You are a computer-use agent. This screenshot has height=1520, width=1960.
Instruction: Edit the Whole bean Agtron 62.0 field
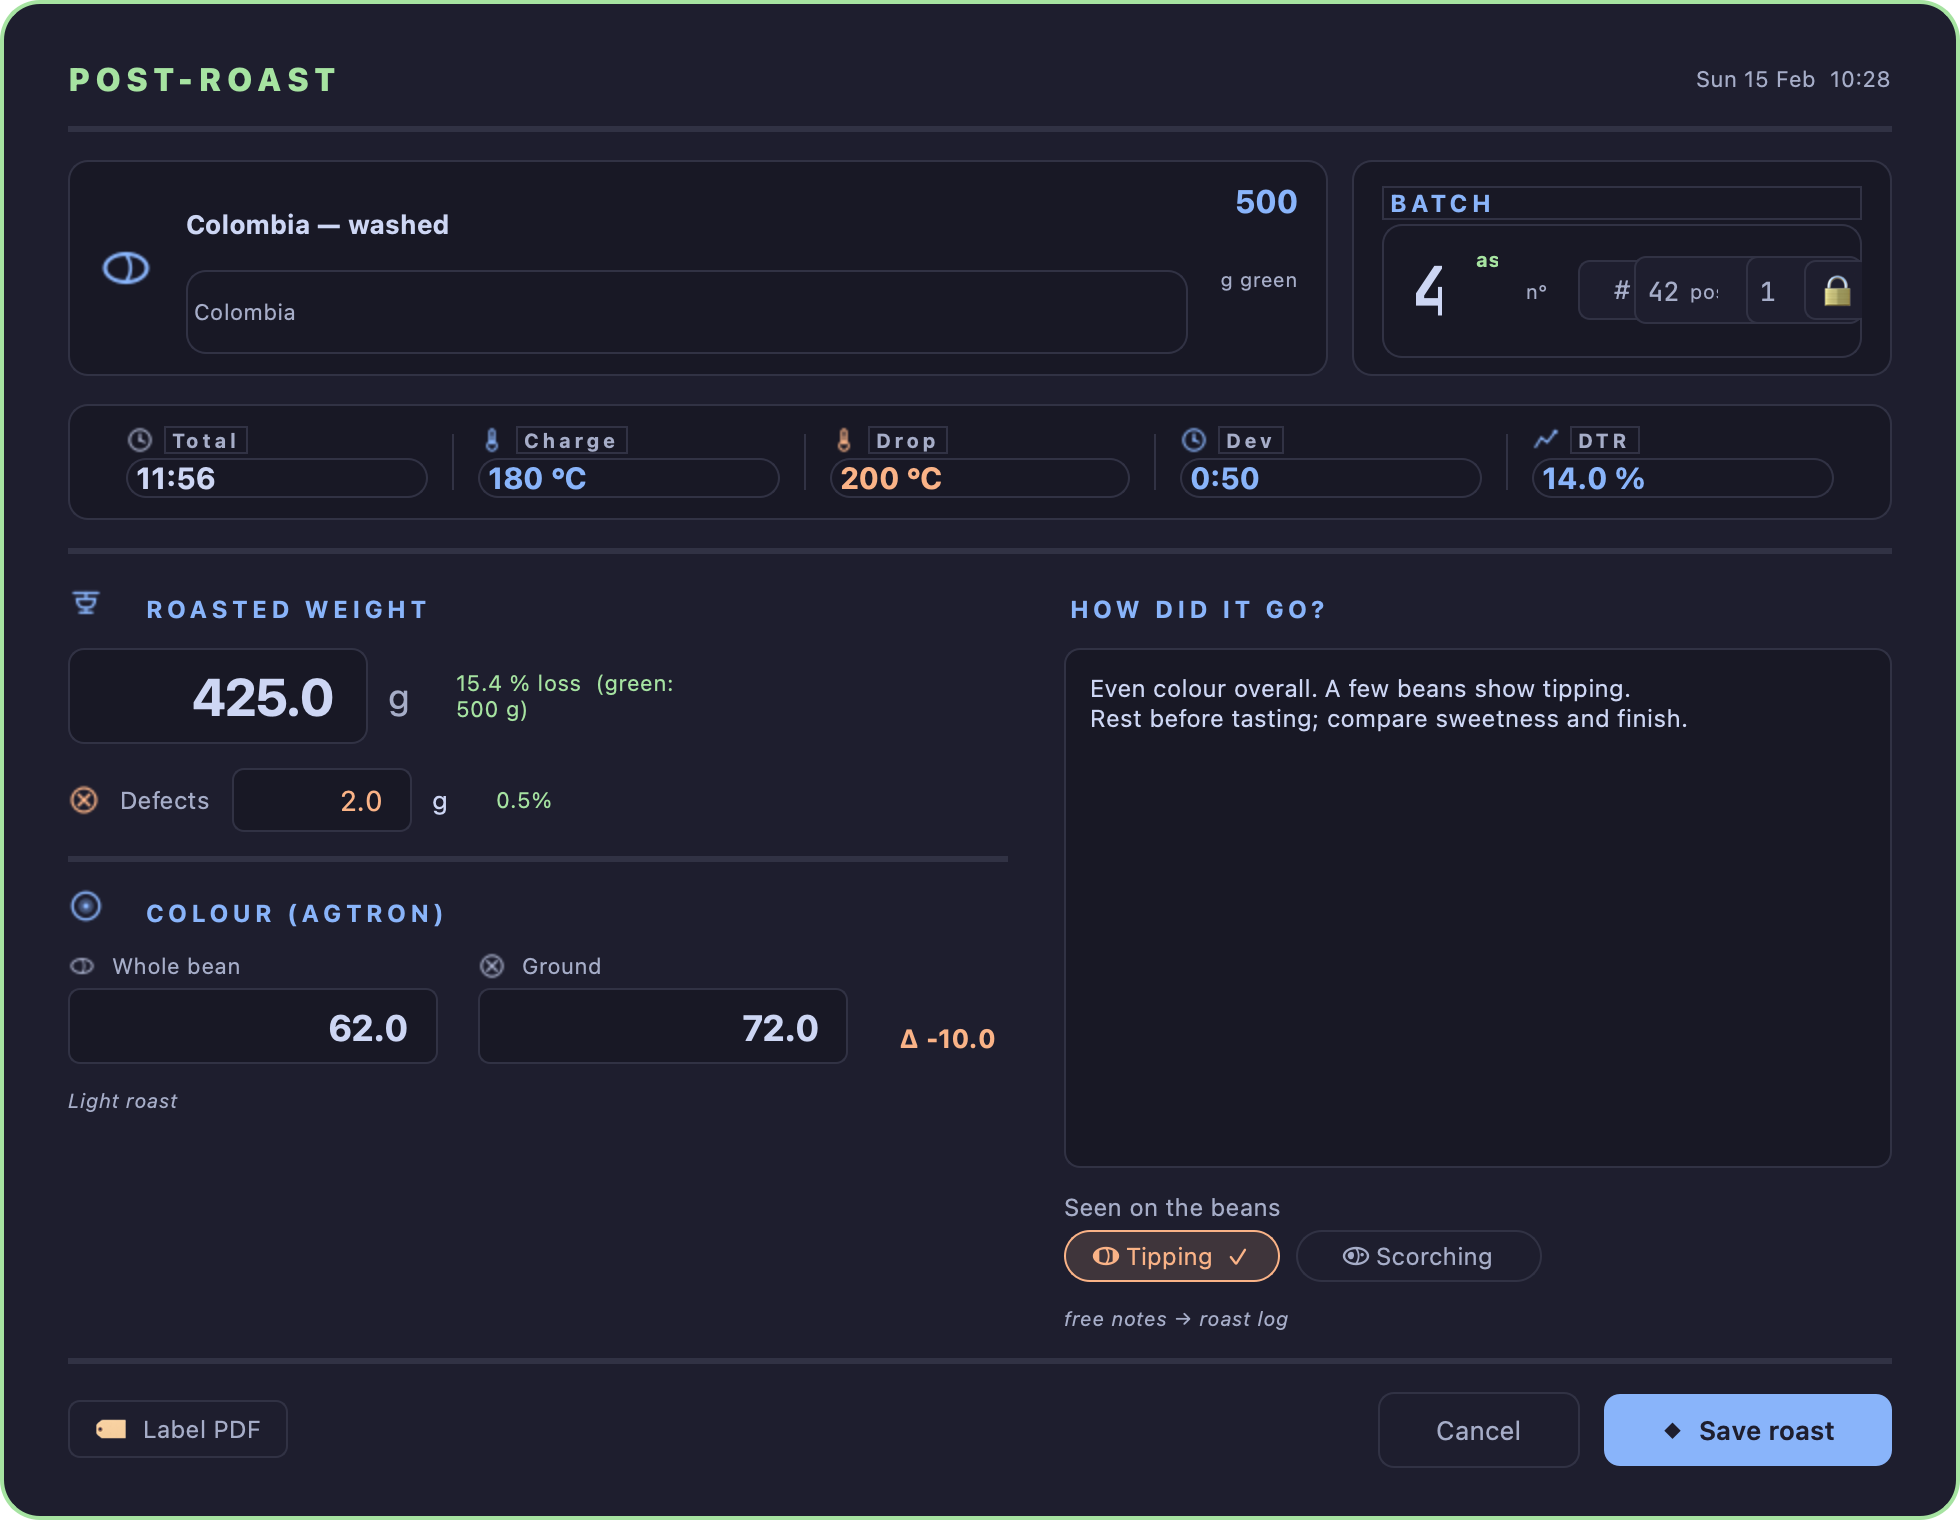click(253, 1026)
